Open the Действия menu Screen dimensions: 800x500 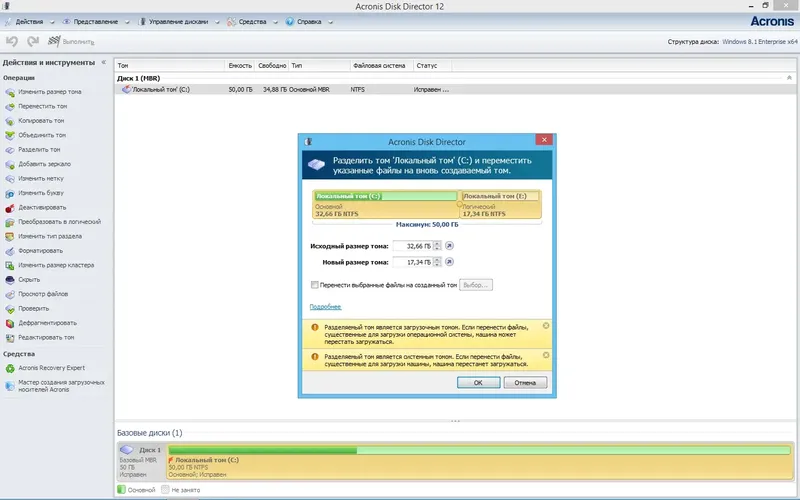tap(29, 22)
